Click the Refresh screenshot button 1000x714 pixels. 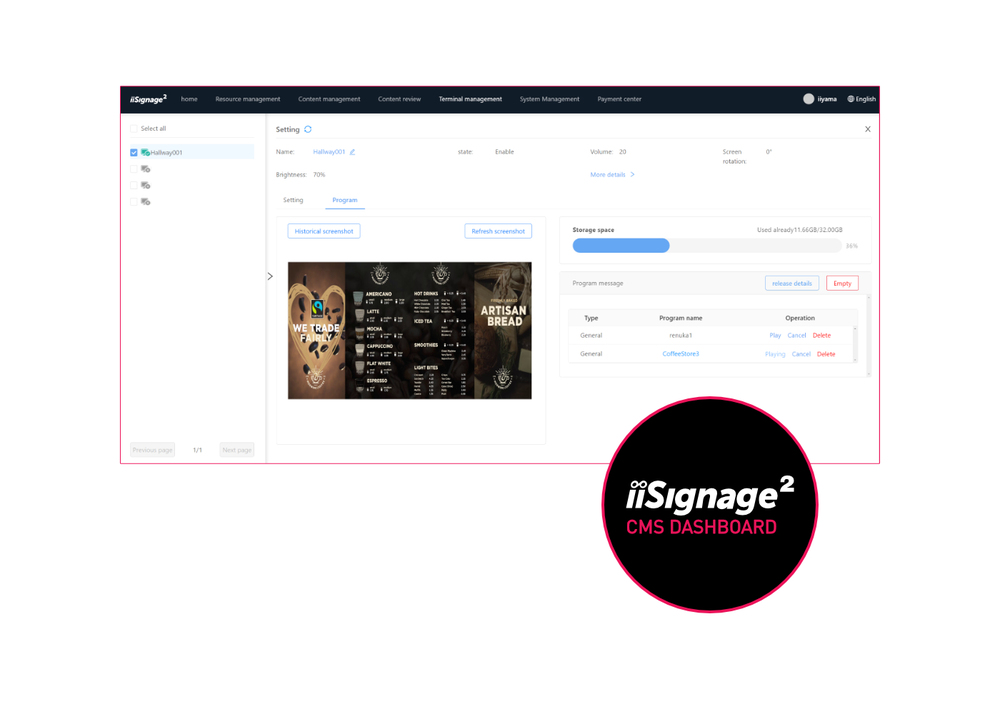point(498,231)
